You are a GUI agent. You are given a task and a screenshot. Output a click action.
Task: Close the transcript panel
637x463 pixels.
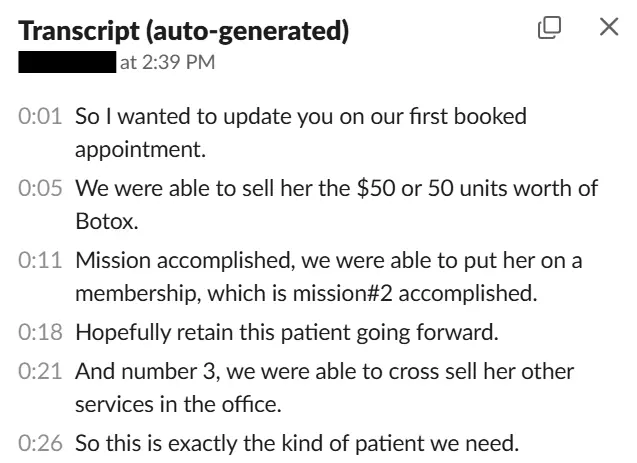608,28
